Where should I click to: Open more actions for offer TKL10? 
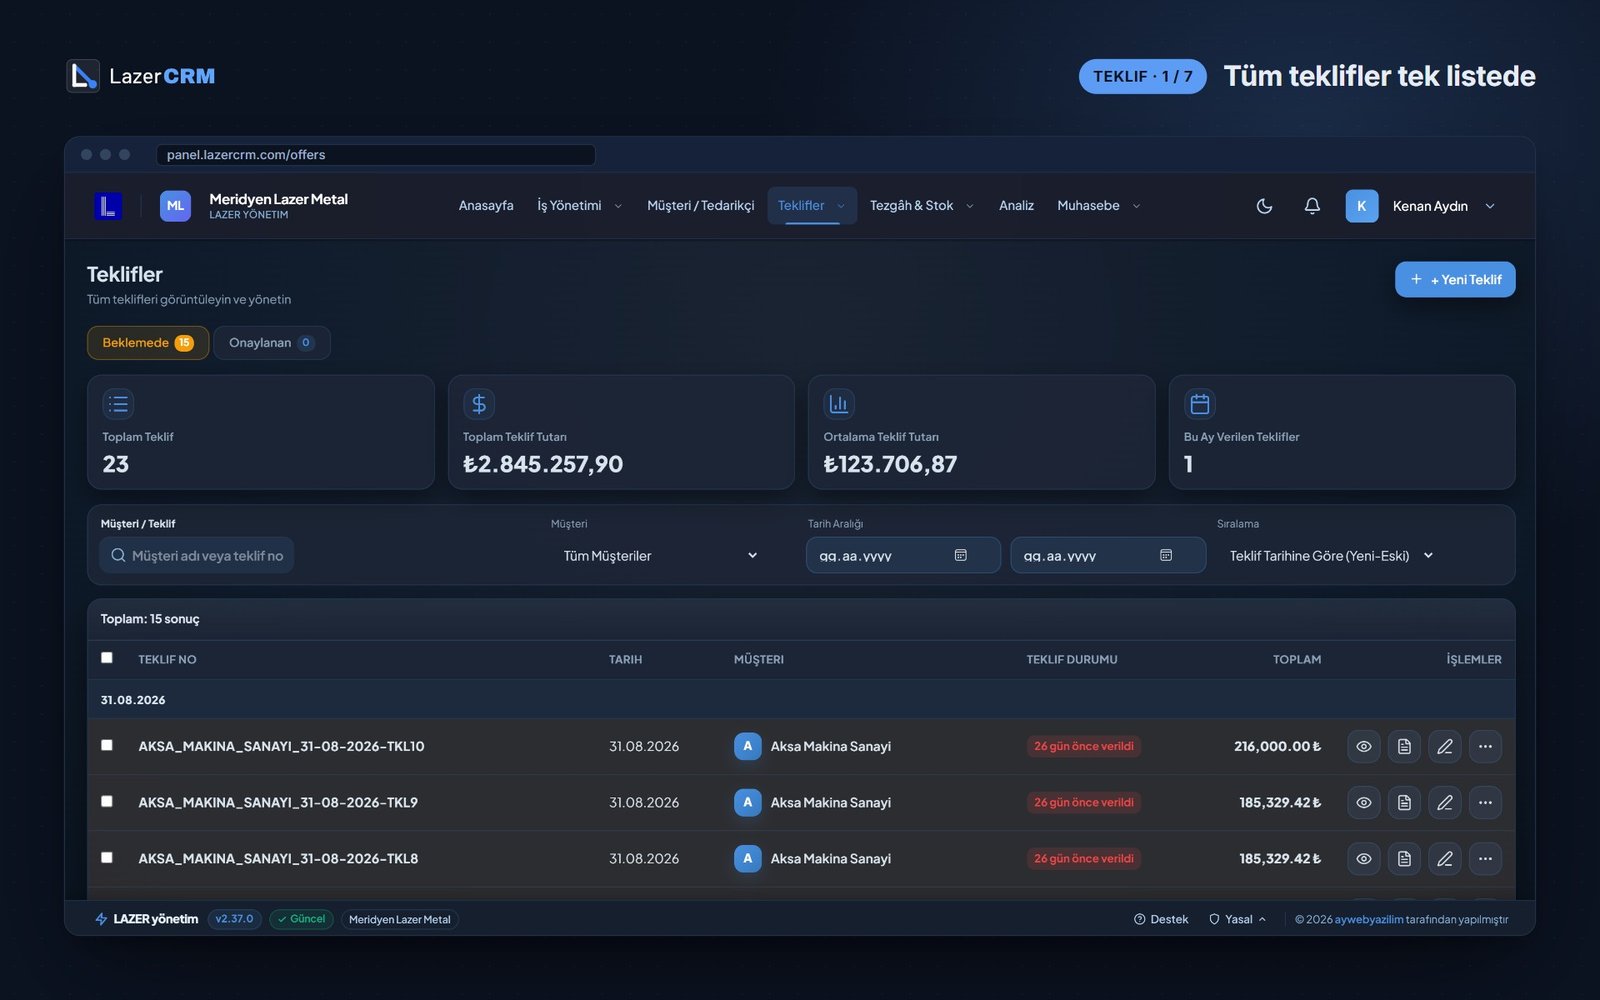click(x=1485, y=746)
